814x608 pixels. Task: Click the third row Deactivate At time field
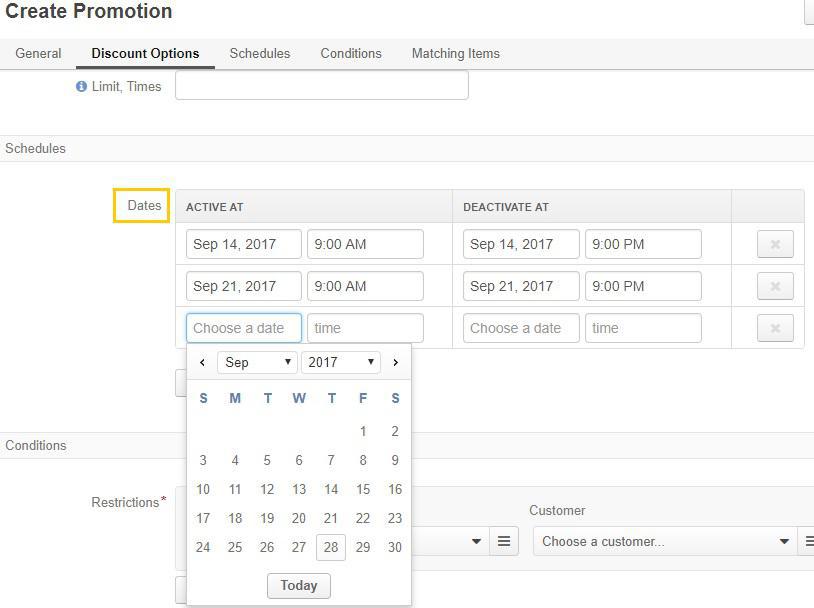click(x=643, y=328)
